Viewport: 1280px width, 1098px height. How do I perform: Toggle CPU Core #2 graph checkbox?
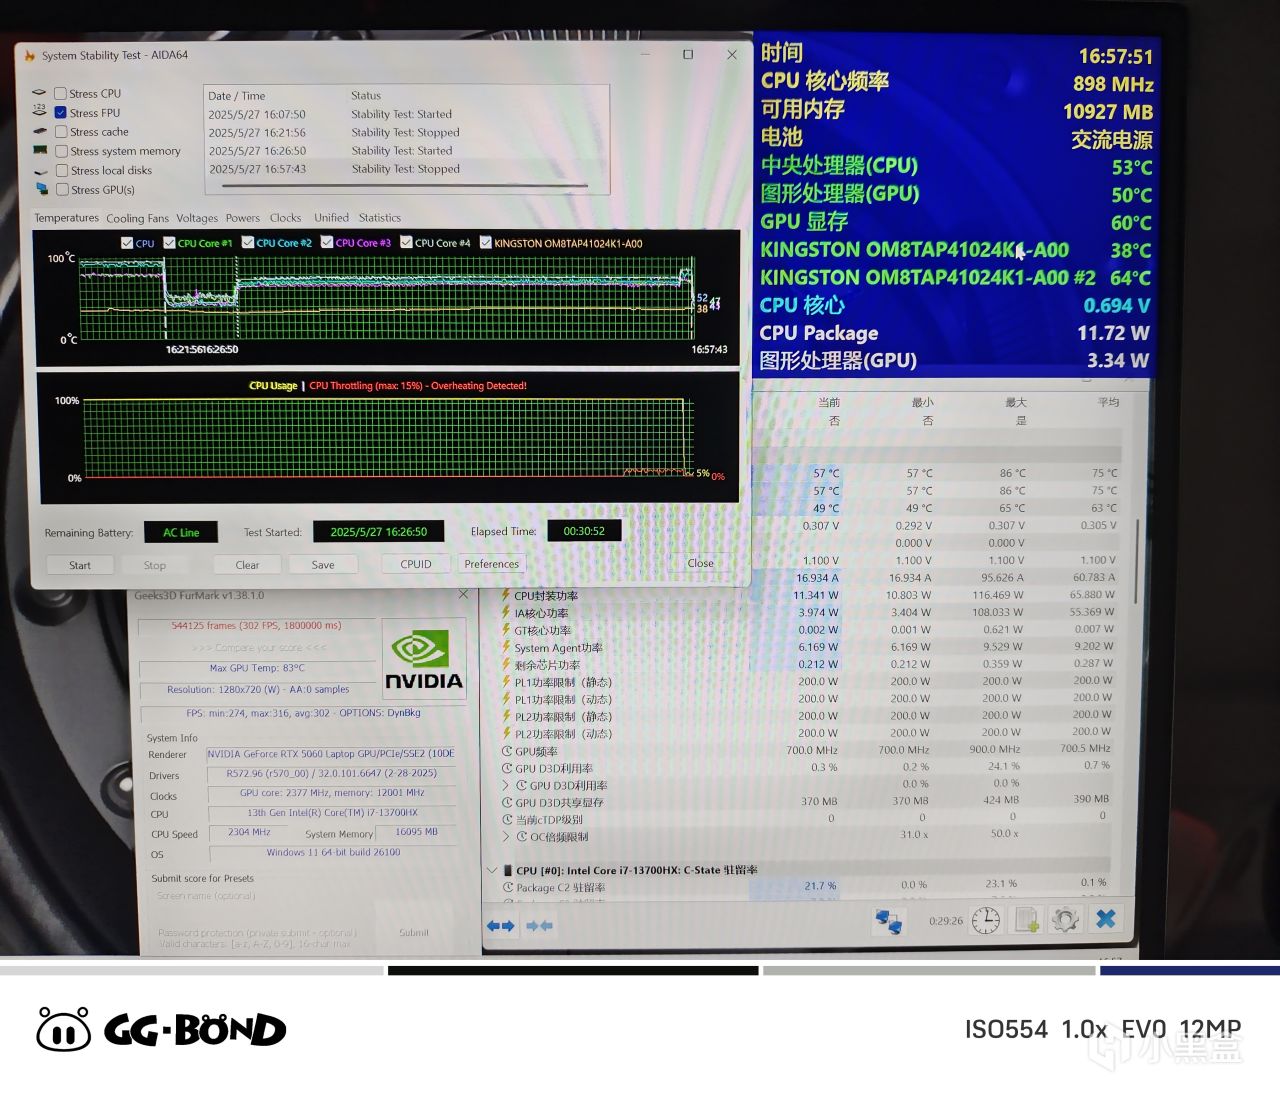tap(247, 243)
